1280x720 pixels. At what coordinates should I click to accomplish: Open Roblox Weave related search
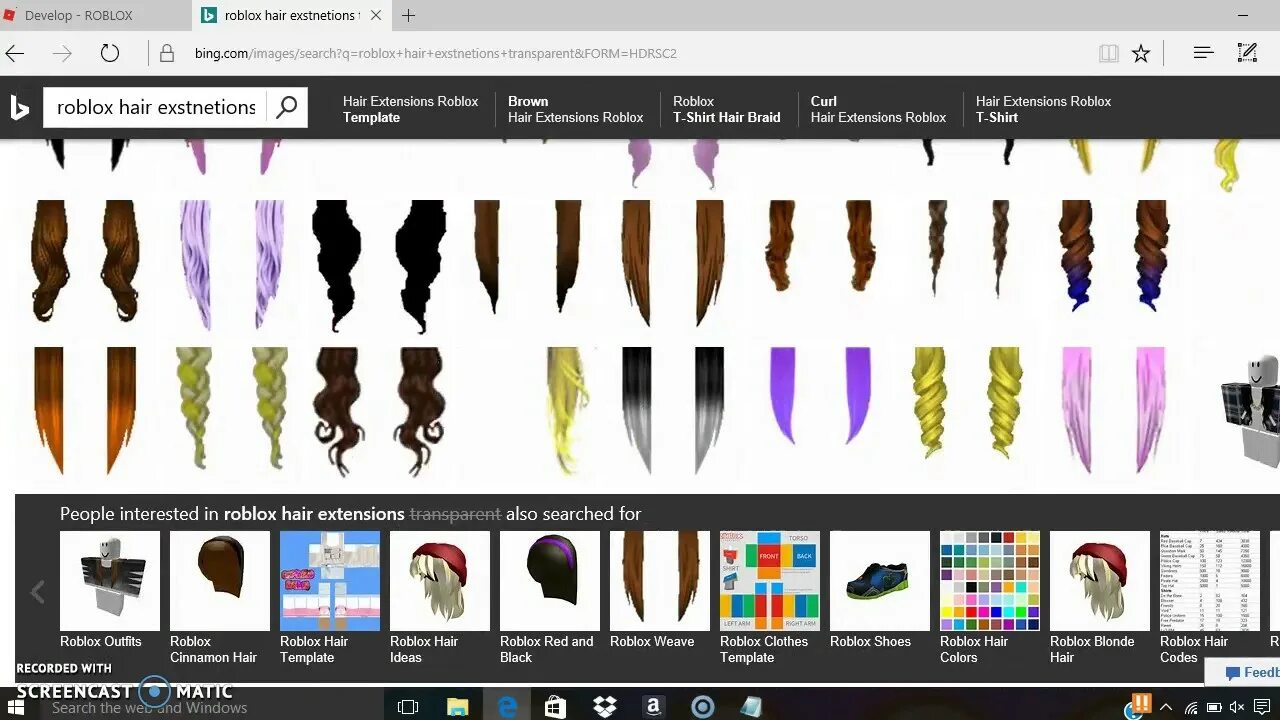pyautogui.click(x=660, y=591)
